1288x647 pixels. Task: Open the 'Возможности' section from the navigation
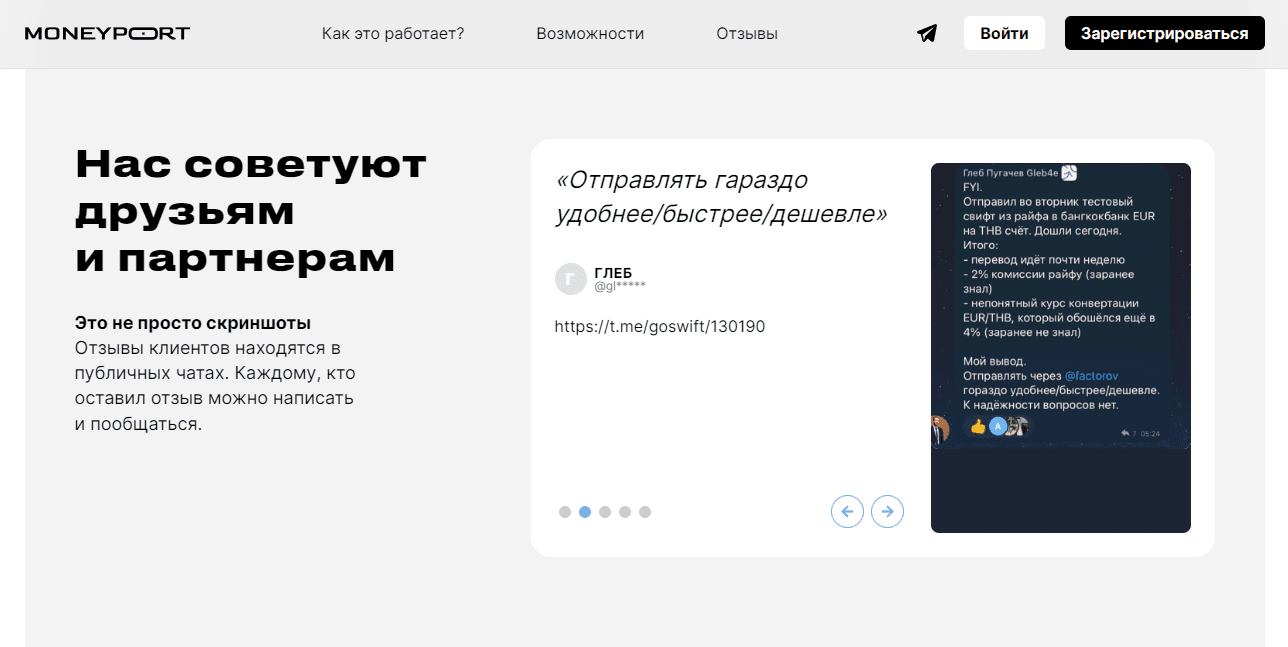click(590, 33)
